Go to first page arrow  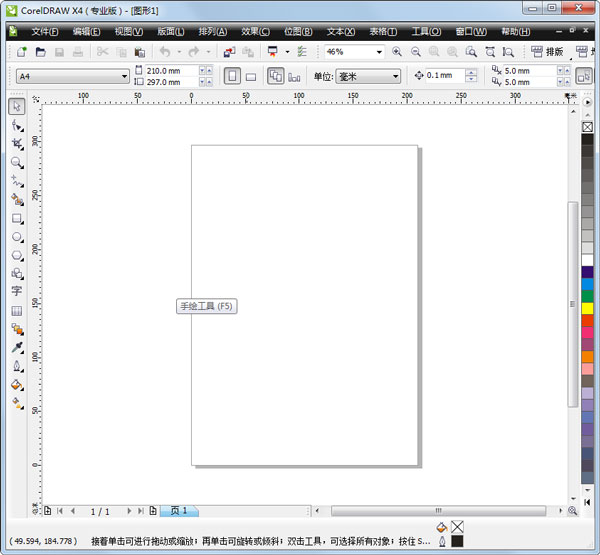[60, 511]
